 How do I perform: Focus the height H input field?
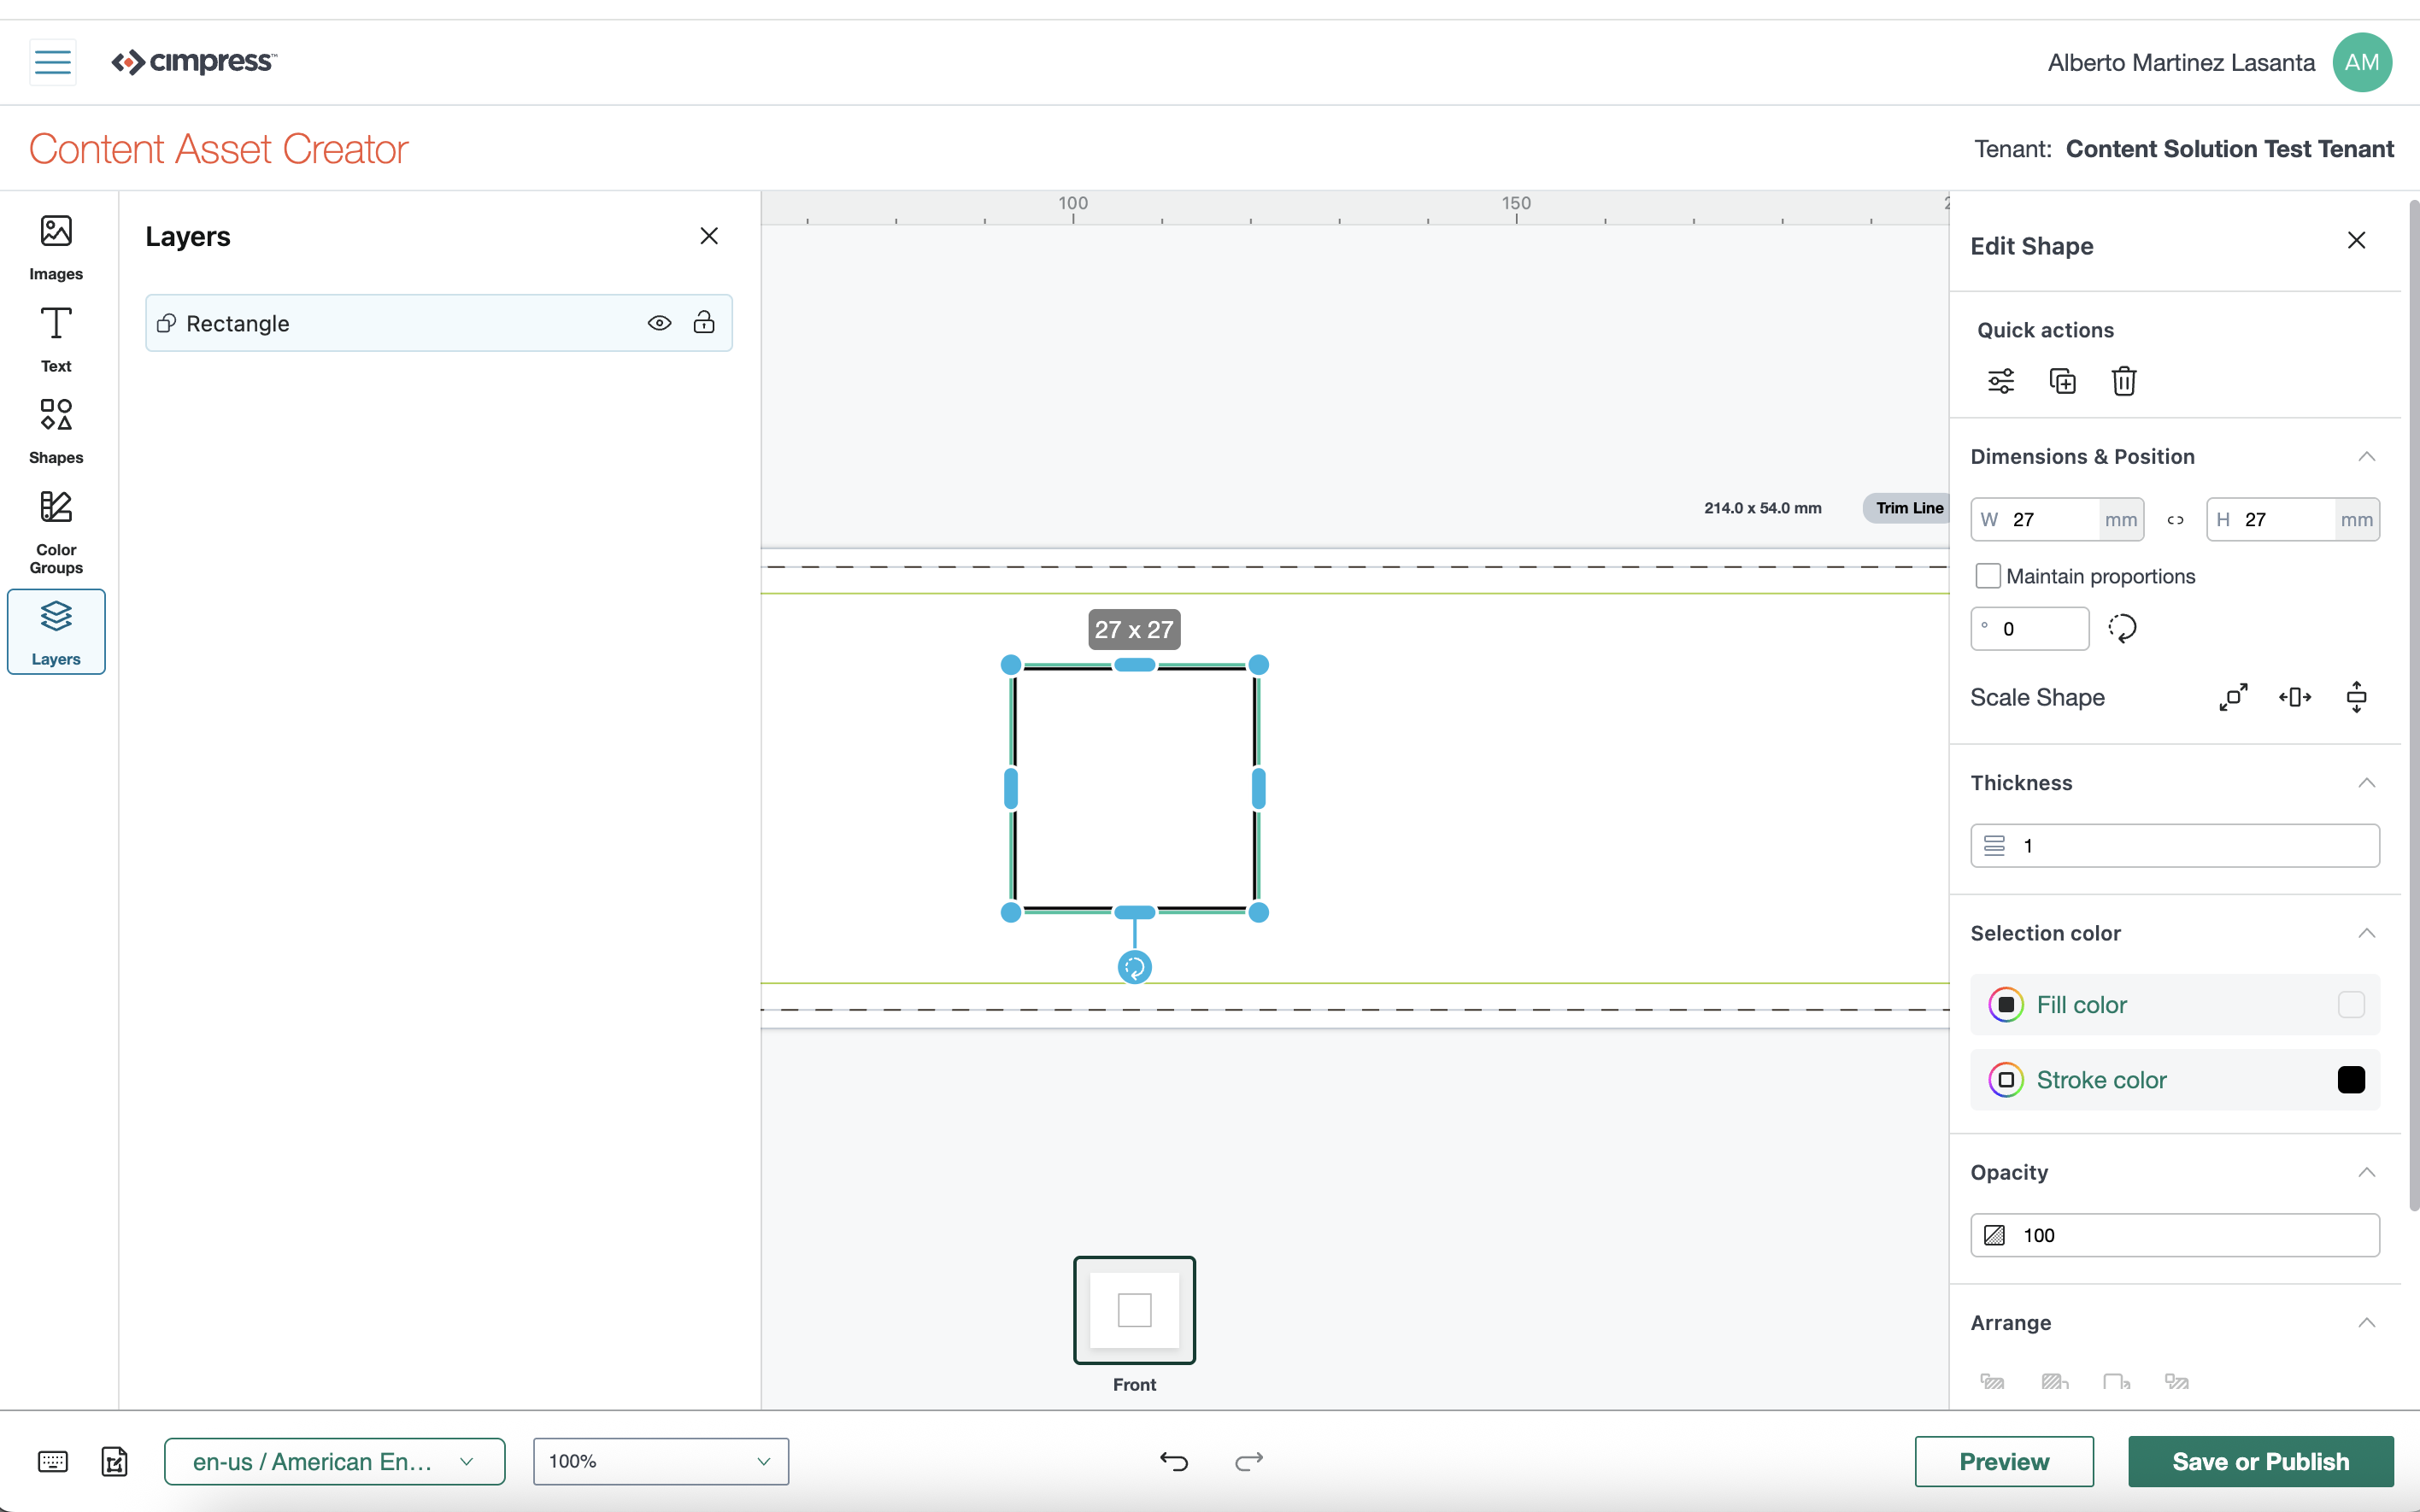[x=2292, y=520]
